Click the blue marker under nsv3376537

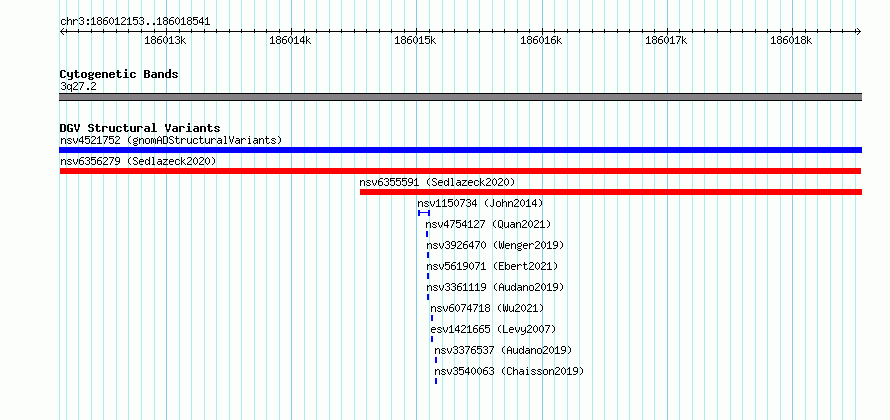point(436,360)
